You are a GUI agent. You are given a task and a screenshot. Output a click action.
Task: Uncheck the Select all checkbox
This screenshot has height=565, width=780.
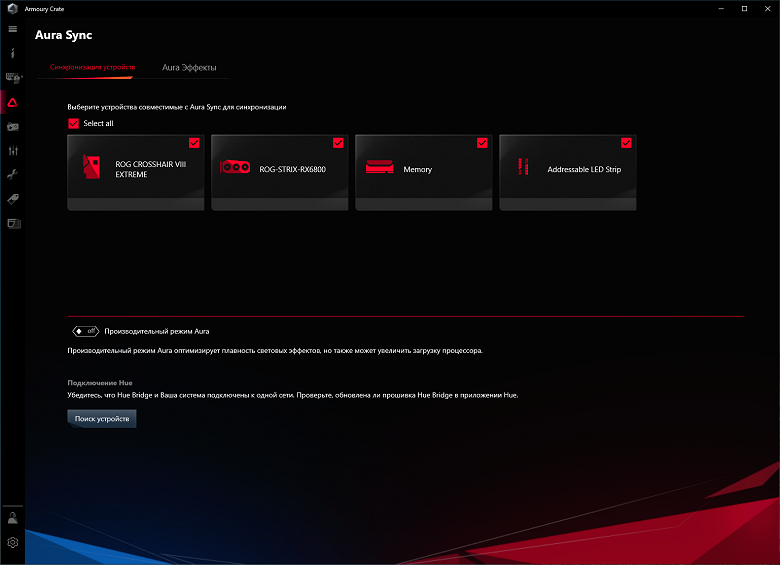coord(73,123)
